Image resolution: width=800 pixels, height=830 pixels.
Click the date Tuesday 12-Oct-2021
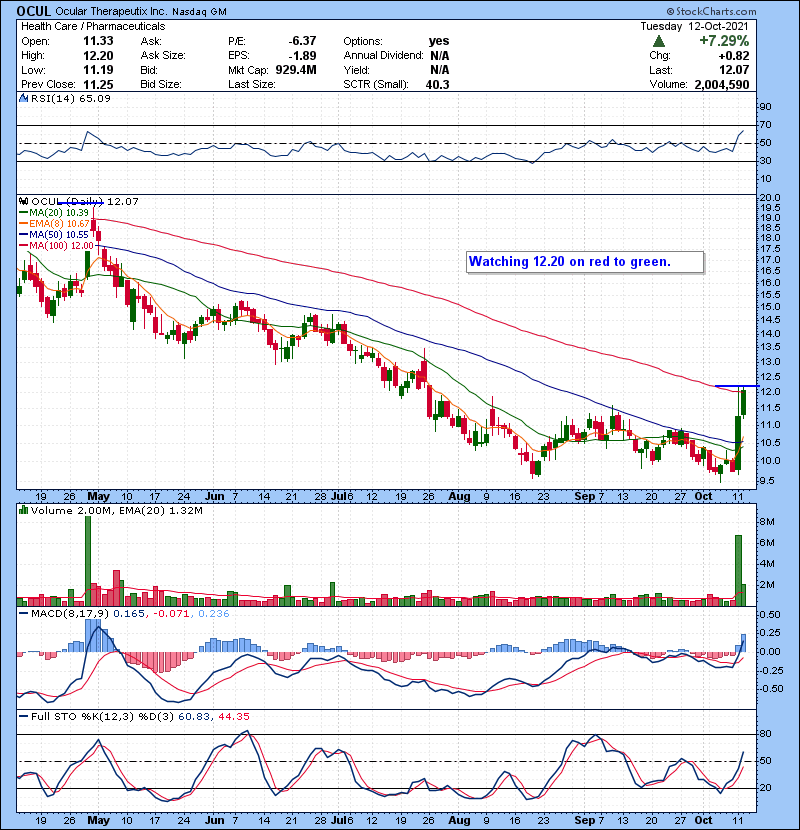[694, 26]
